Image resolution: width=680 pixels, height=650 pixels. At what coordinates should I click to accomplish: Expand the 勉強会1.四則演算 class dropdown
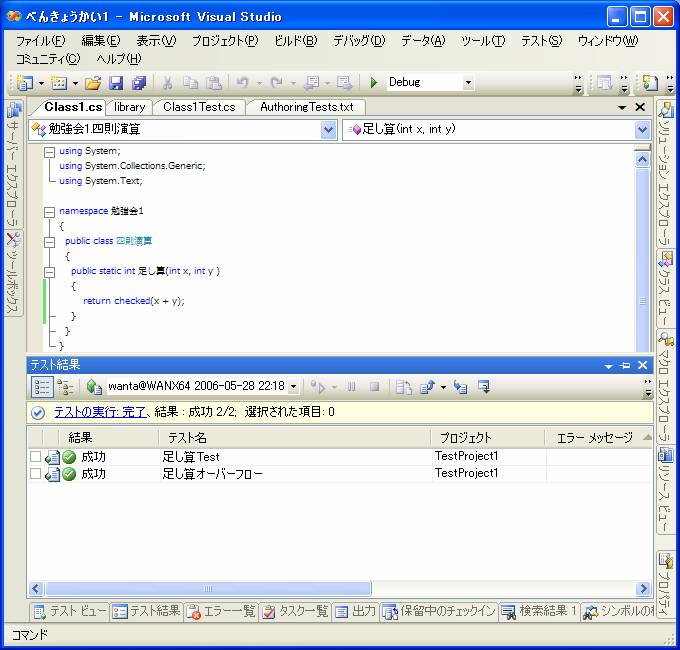(x=329, y=129)
